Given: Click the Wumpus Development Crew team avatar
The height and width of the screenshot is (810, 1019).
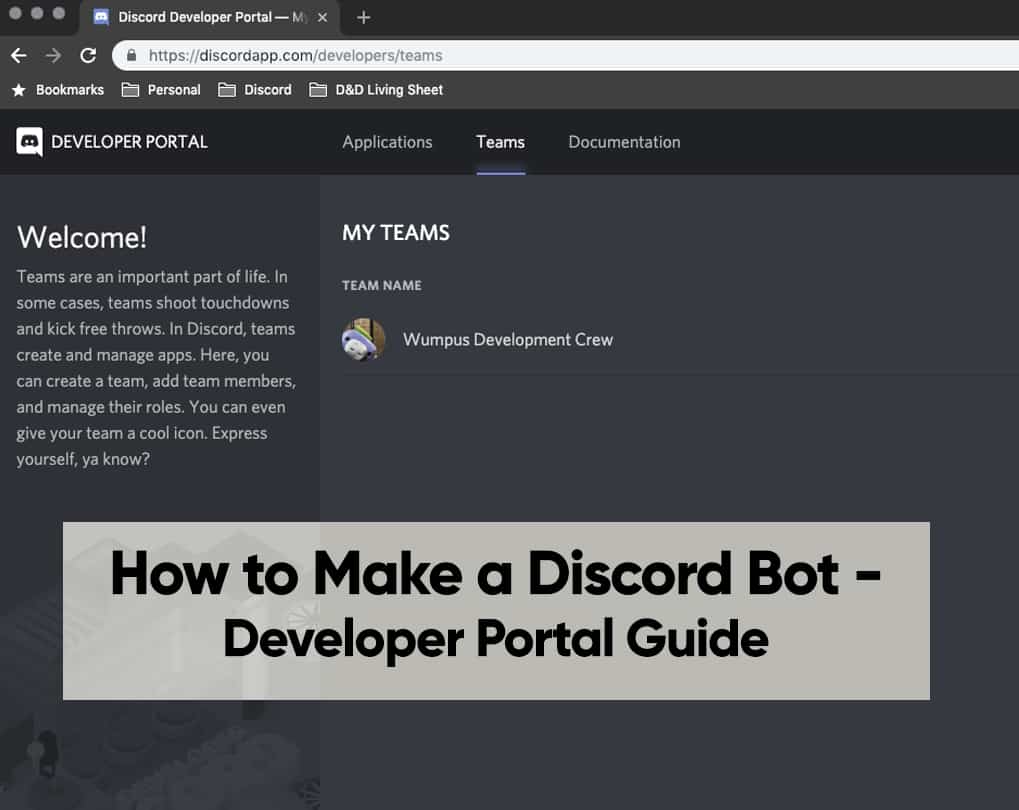Looking at the screenshot, I should pyautogui.click(x=363, y=339).
